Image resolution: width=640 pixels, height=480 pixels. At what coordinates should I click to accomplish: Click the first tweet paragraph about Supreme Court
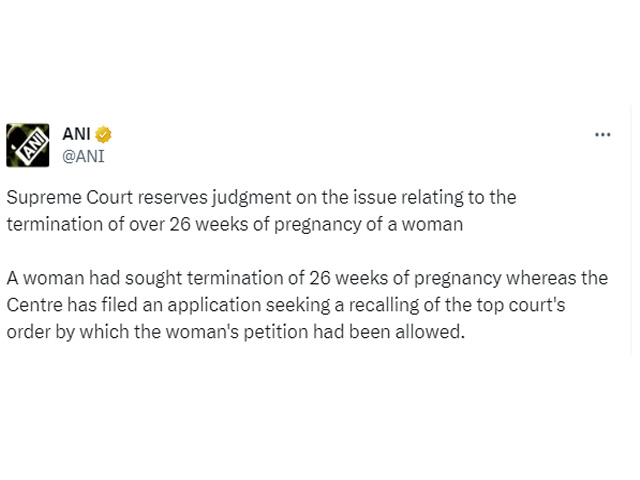[x=262, y=211]
